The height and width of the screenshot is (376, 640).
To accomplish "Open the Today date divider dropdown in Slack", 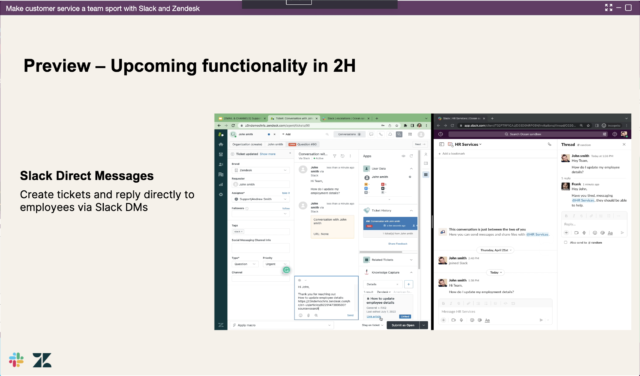I will [x=495, y=272].
